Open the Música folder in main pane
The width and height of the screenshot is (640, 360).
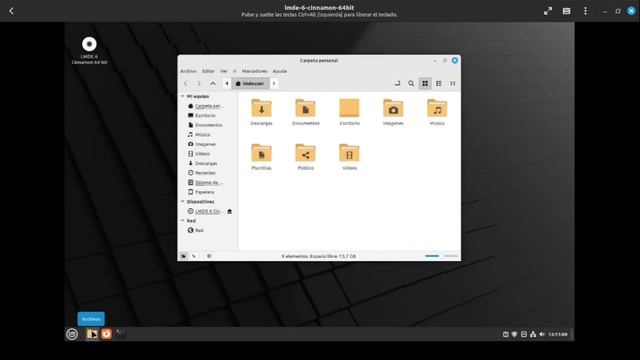click(x=437, y=112)
